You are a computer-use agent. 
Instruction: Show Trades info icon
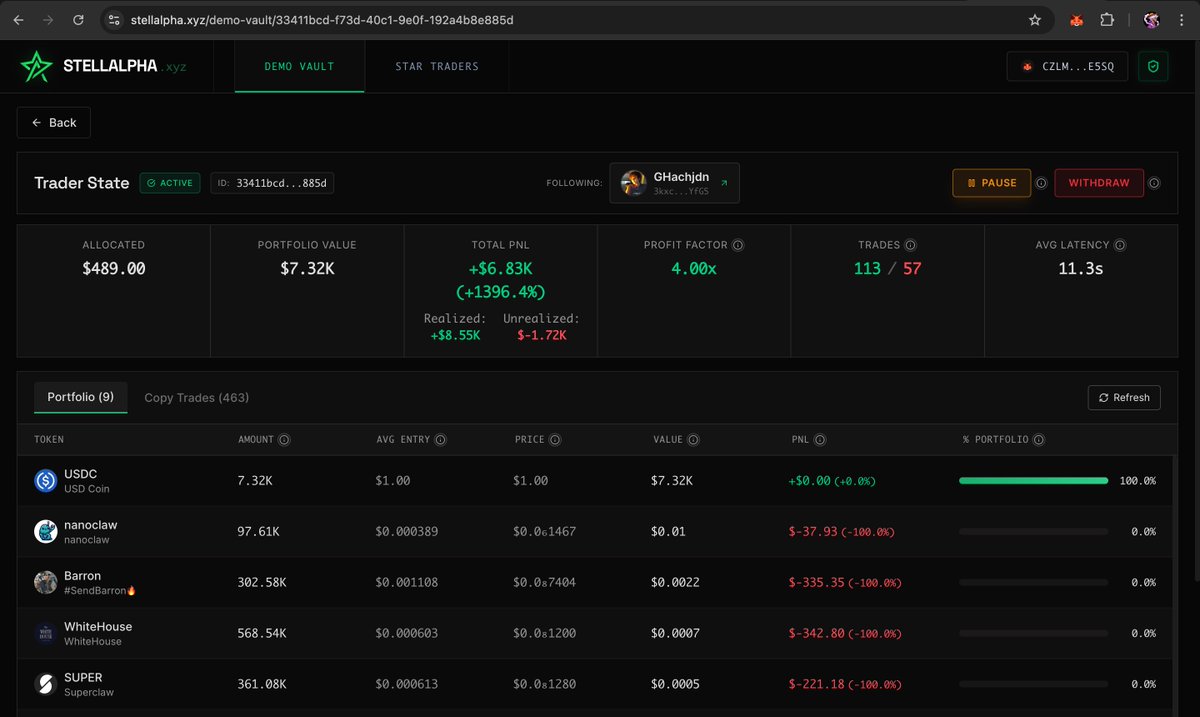click(x=910, y=245)
